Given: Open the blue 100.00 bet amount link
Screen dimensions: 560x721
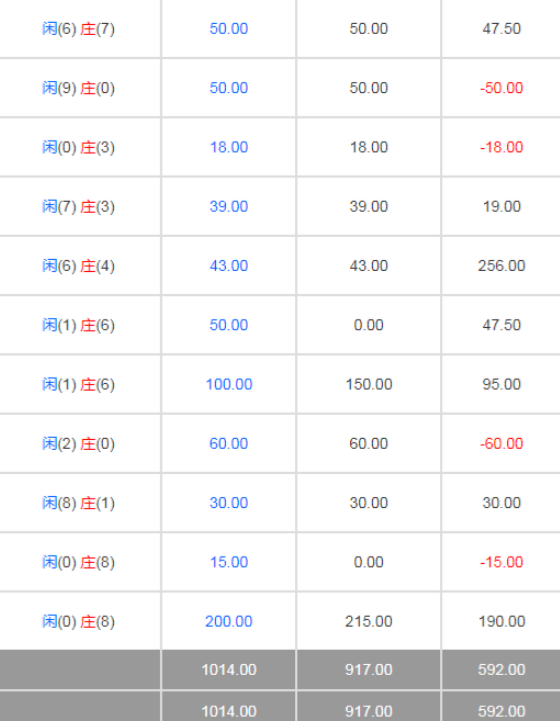Looking at the screenshot, I should (229, 384).
